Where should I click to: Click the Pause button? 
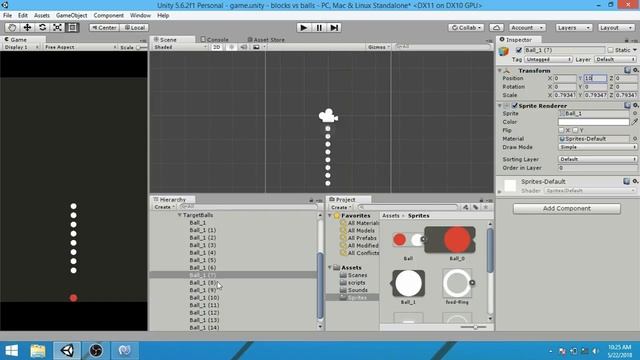pyautogui.click(x=319, y=27)
